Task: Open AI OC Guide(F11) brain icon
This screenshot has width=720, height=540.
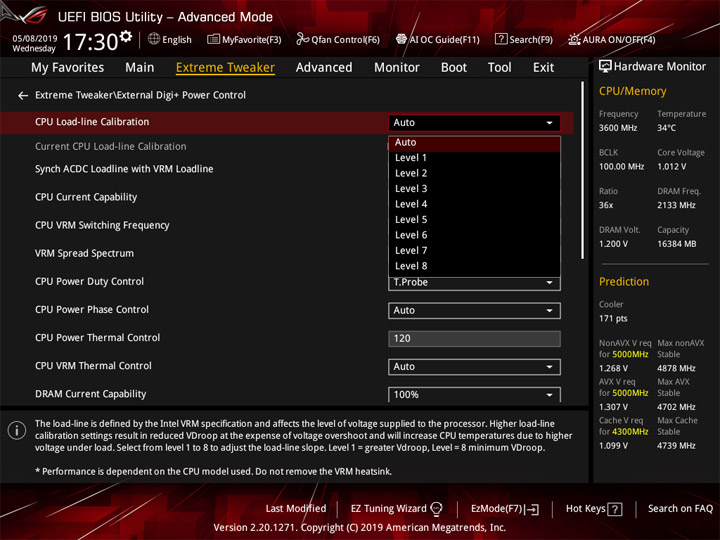Action: (x=401, y=39)
